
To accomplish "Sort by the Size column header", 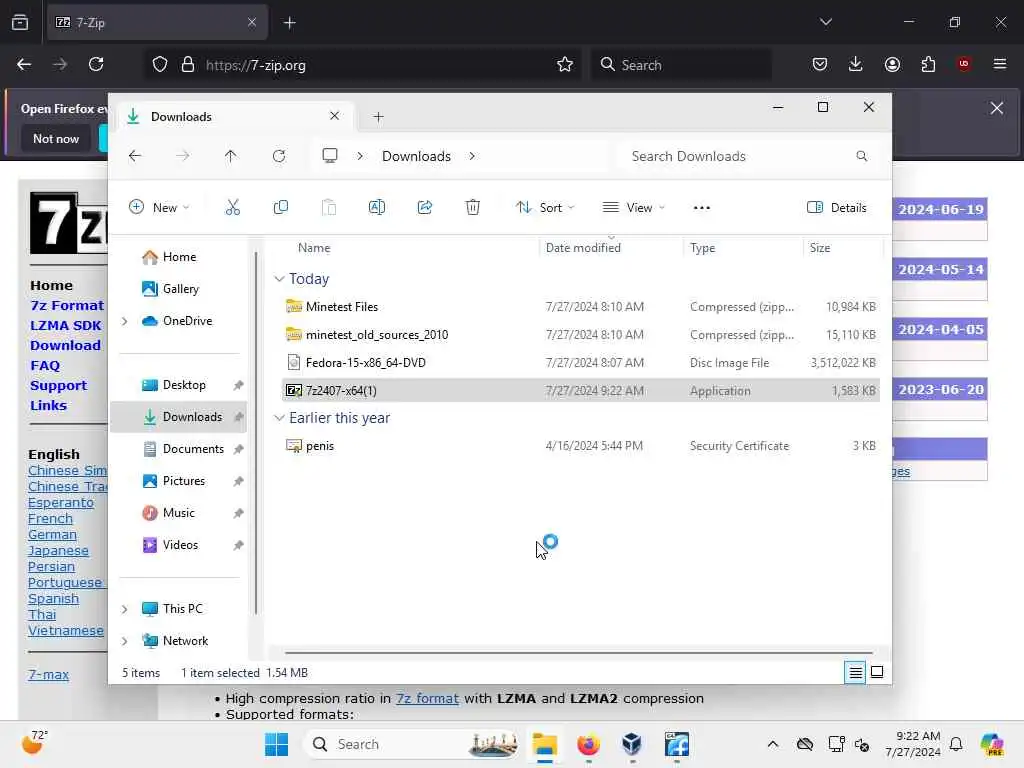I will pyautogui.click(x=842, y=248).
